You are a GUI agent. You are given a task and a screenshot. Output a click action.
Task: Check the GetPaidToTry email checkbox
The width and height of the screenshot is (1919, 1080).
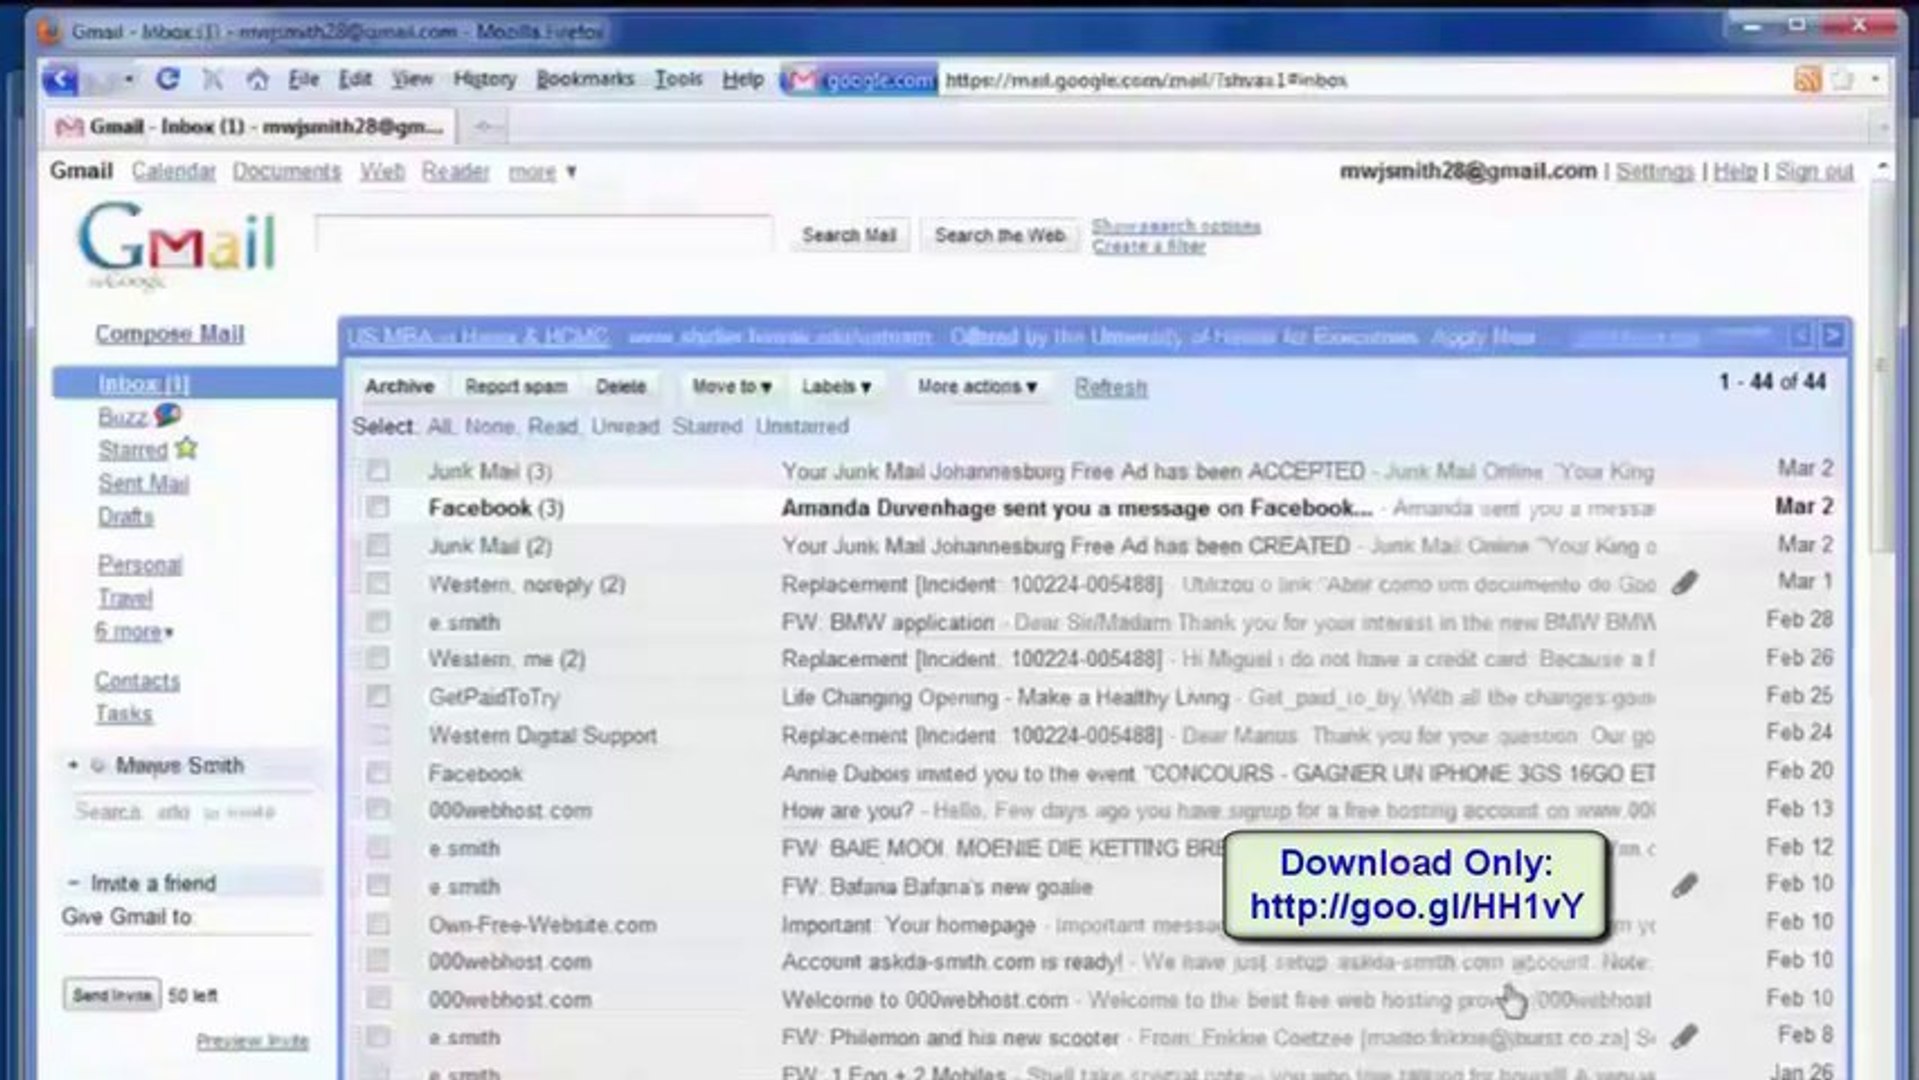click(377, 697)
